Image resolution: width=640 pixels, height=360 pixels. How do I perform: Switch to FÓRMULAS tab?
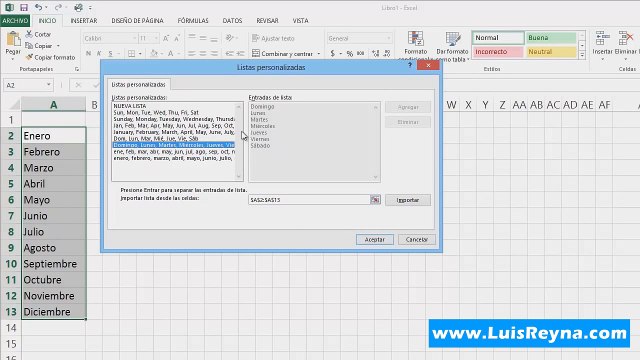pos(193,20)
